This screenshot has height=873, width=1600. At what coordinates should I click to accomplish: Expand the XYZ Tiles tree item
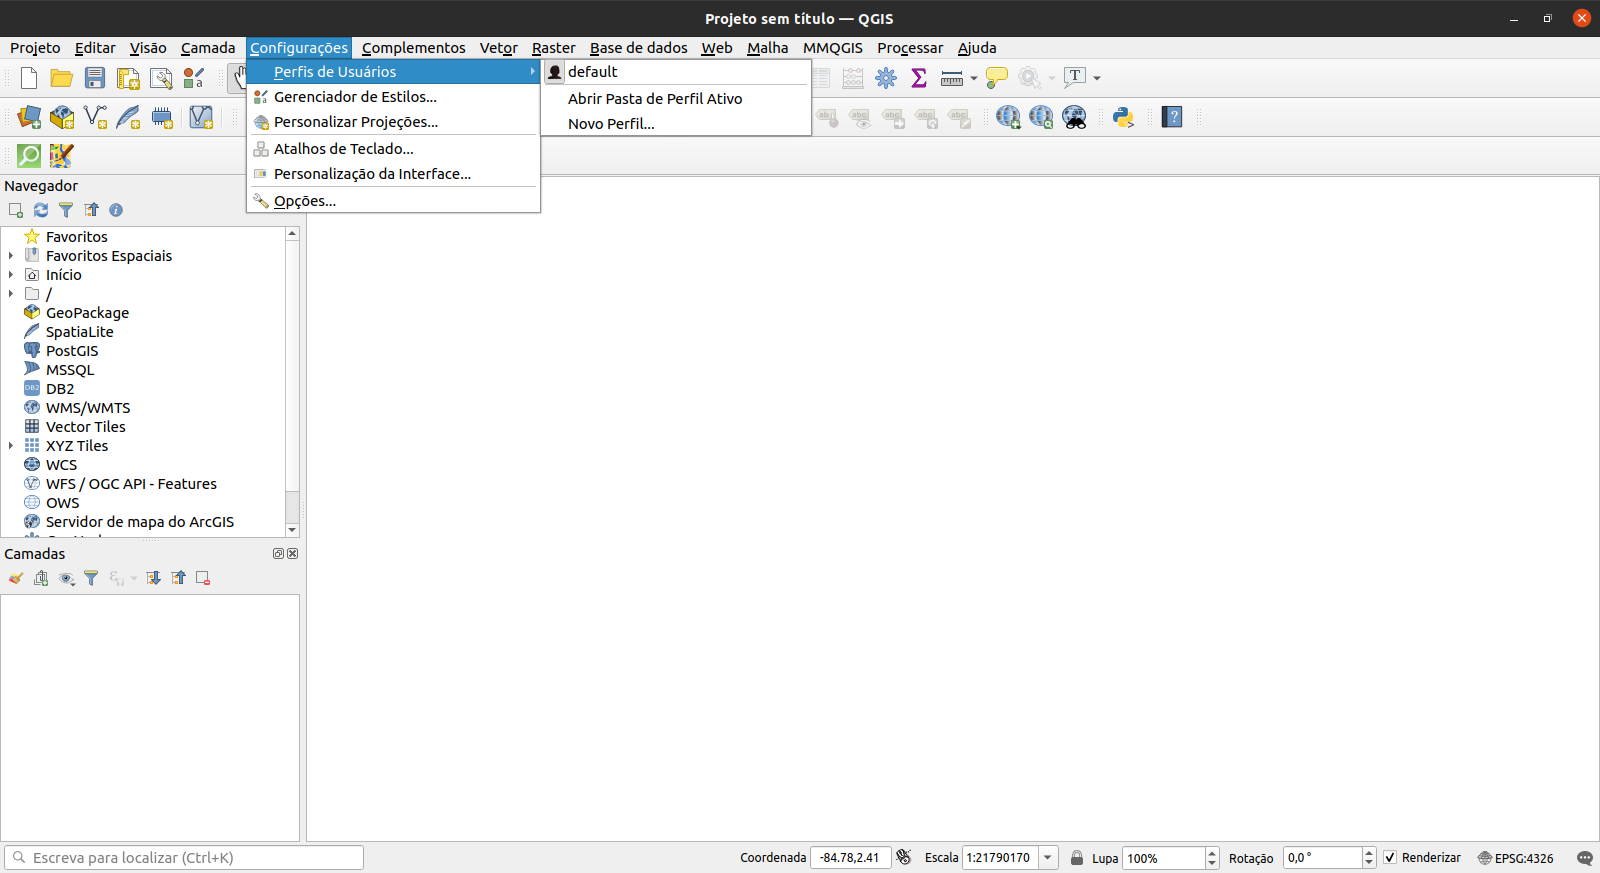pyautogui.click(x=11, y=446)
